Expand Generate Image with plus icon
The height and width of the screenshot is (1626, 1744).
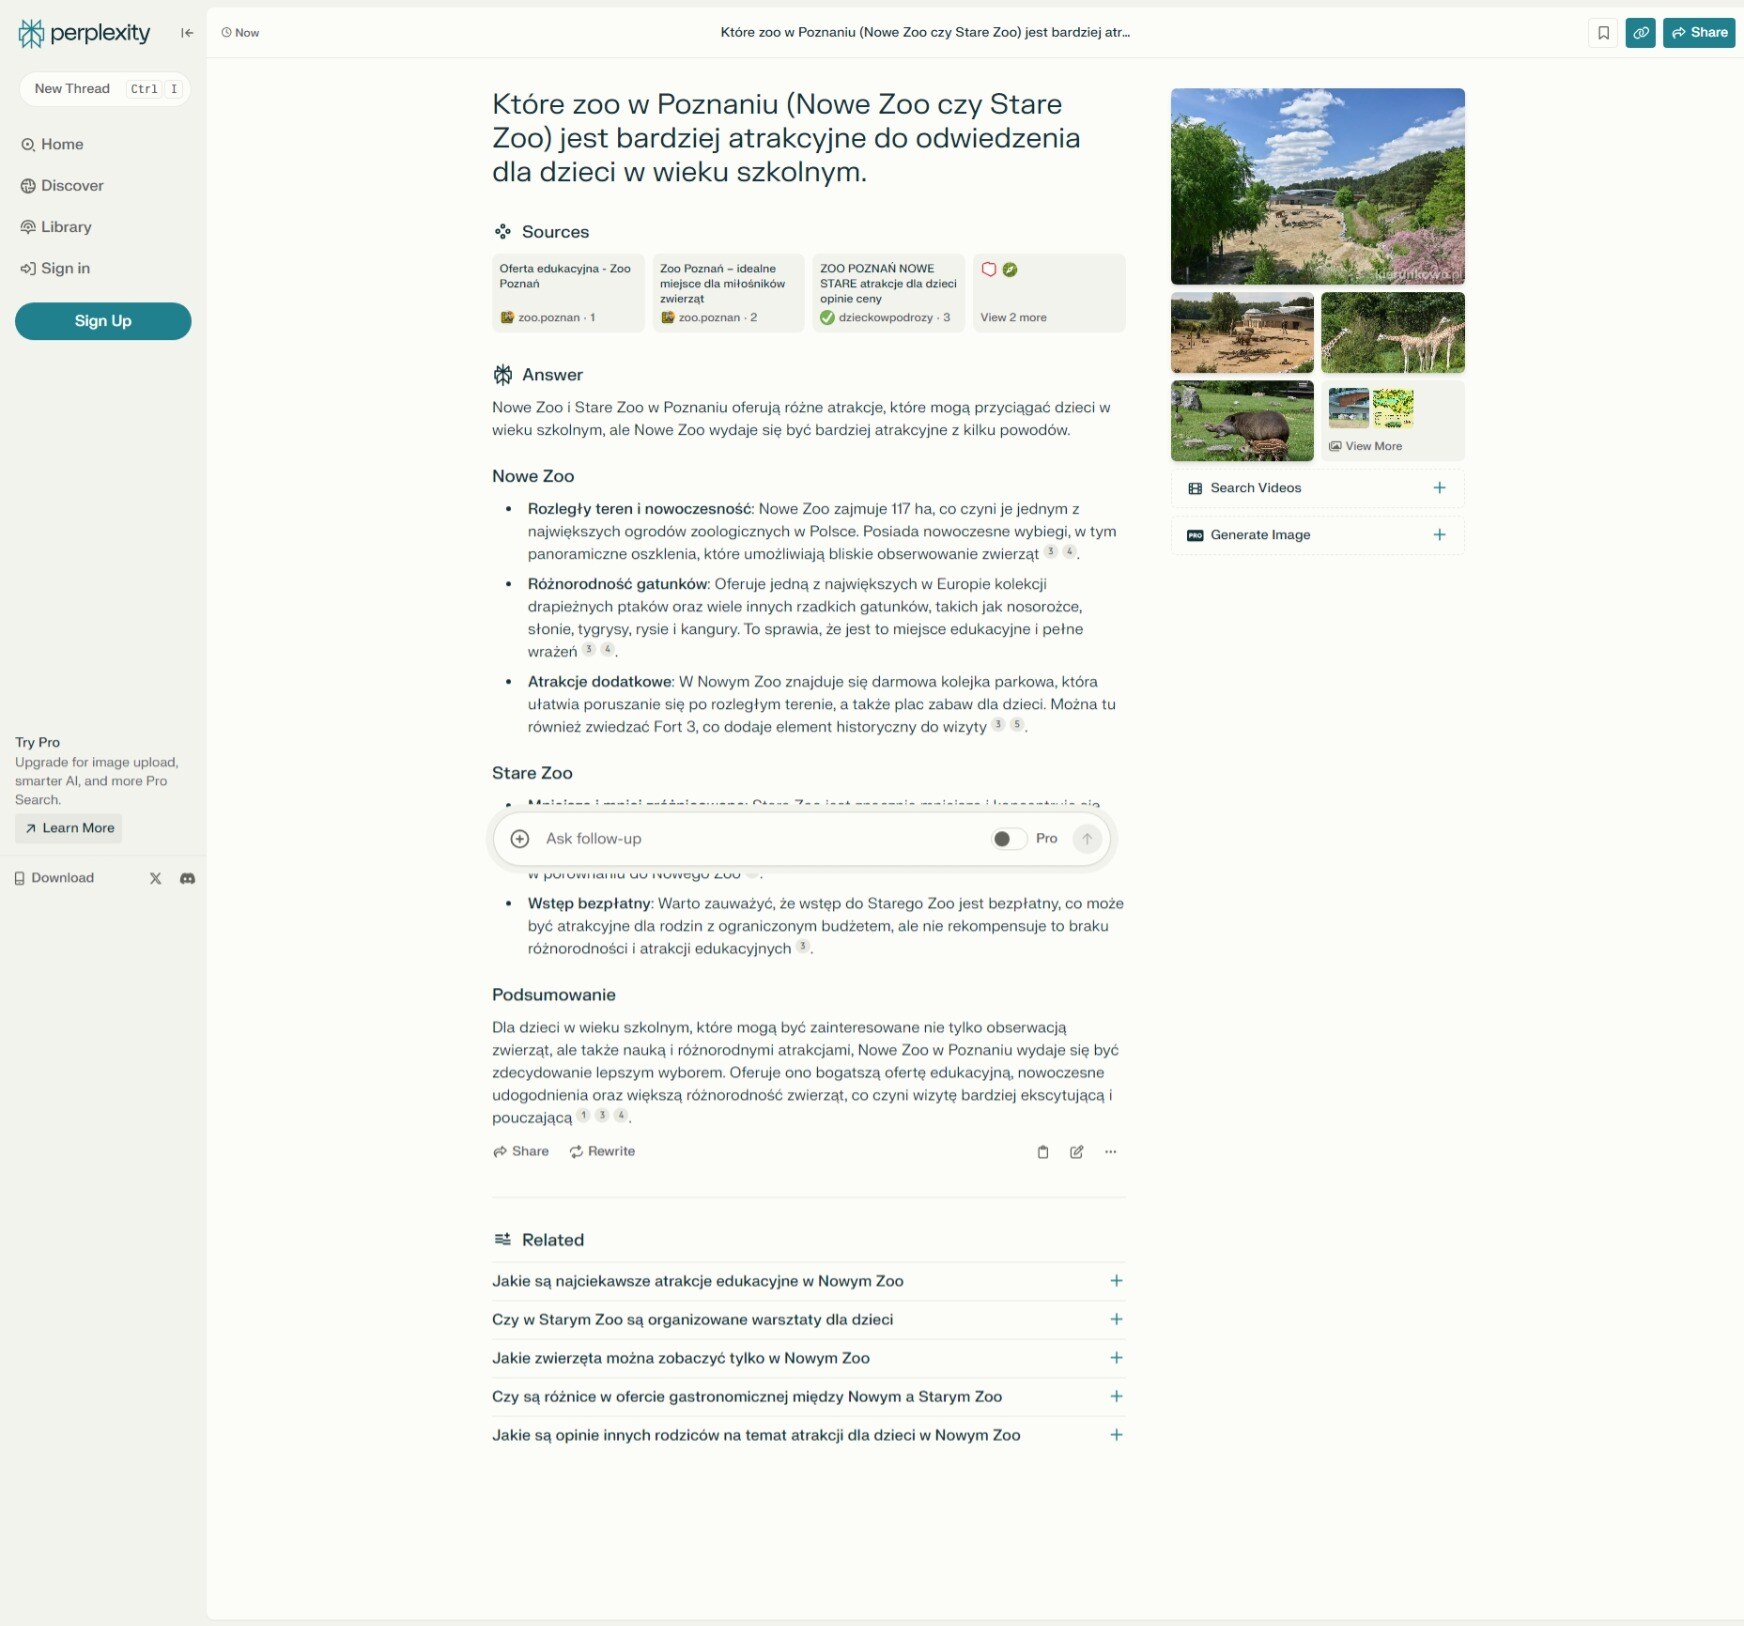(1439, 535)
